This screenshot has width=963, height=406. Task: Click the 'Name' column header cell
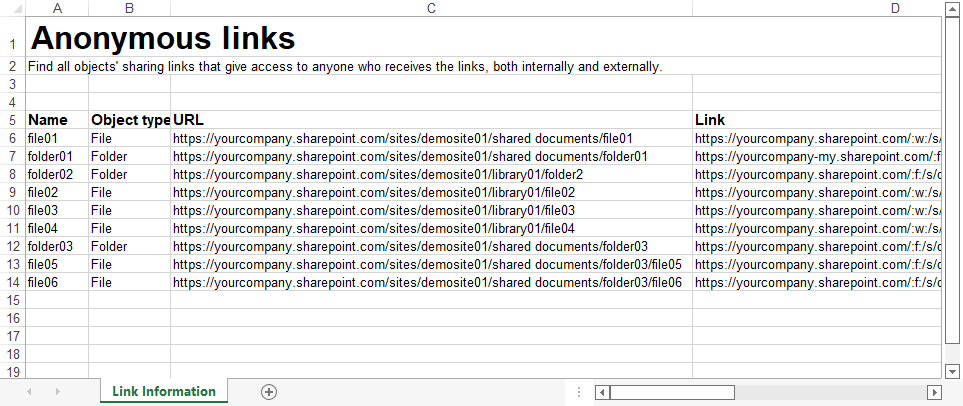[58, 120]
